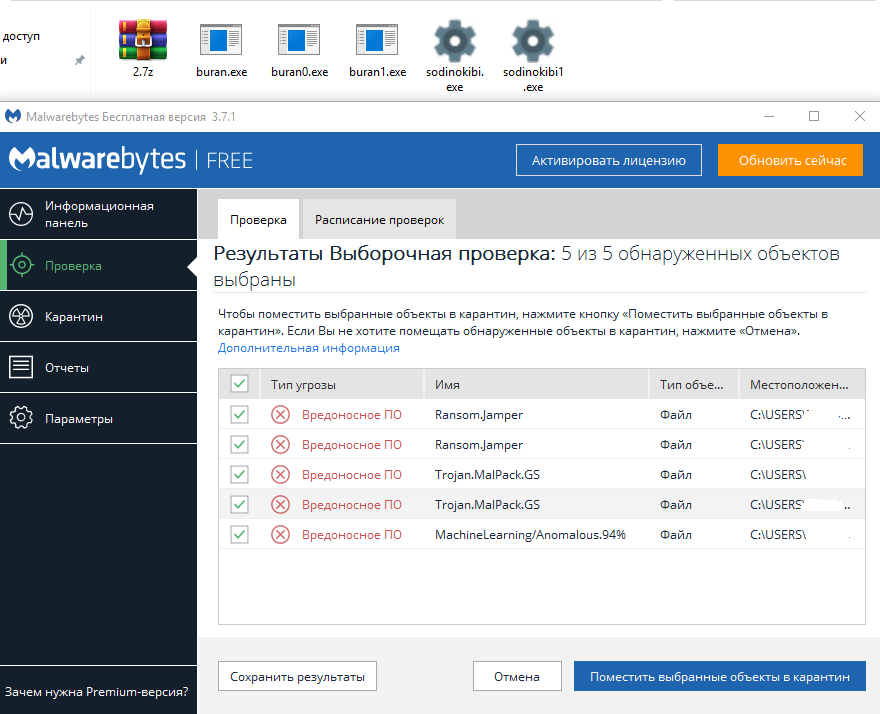Image resolution: width=880 pixels, height=714 pixels.
Task: Sort by Имя column header
Action: point(537,385)
